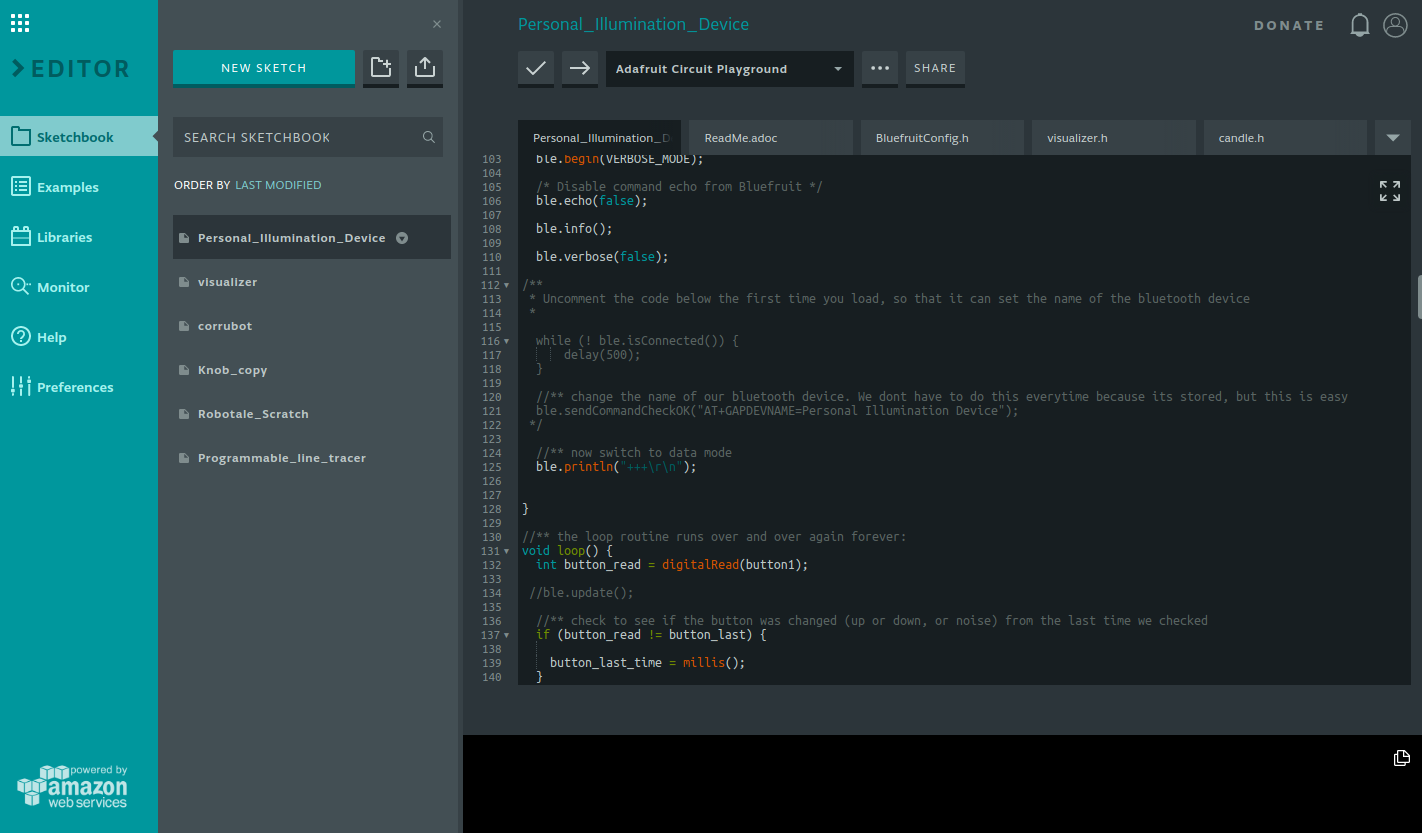Open the more actions ellipsis menu
Image resolution: width=1422 pixels, height=833 pixels.
tap(879, 69)
